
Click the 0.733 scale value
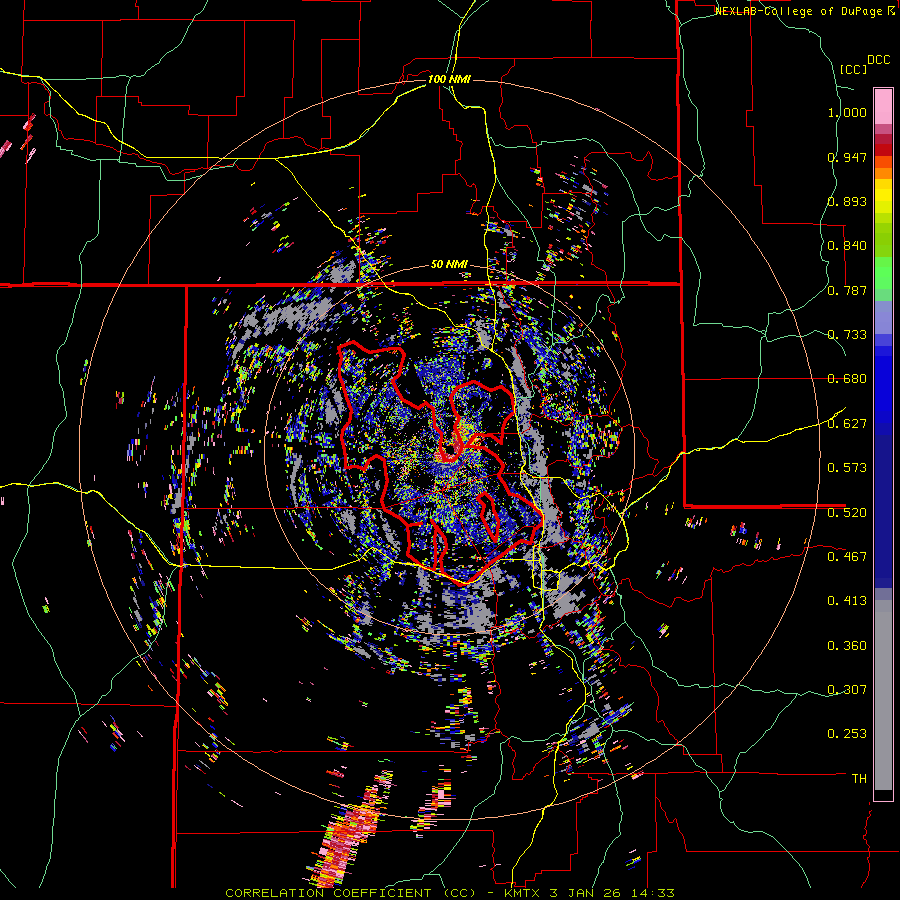click(847, 335)
